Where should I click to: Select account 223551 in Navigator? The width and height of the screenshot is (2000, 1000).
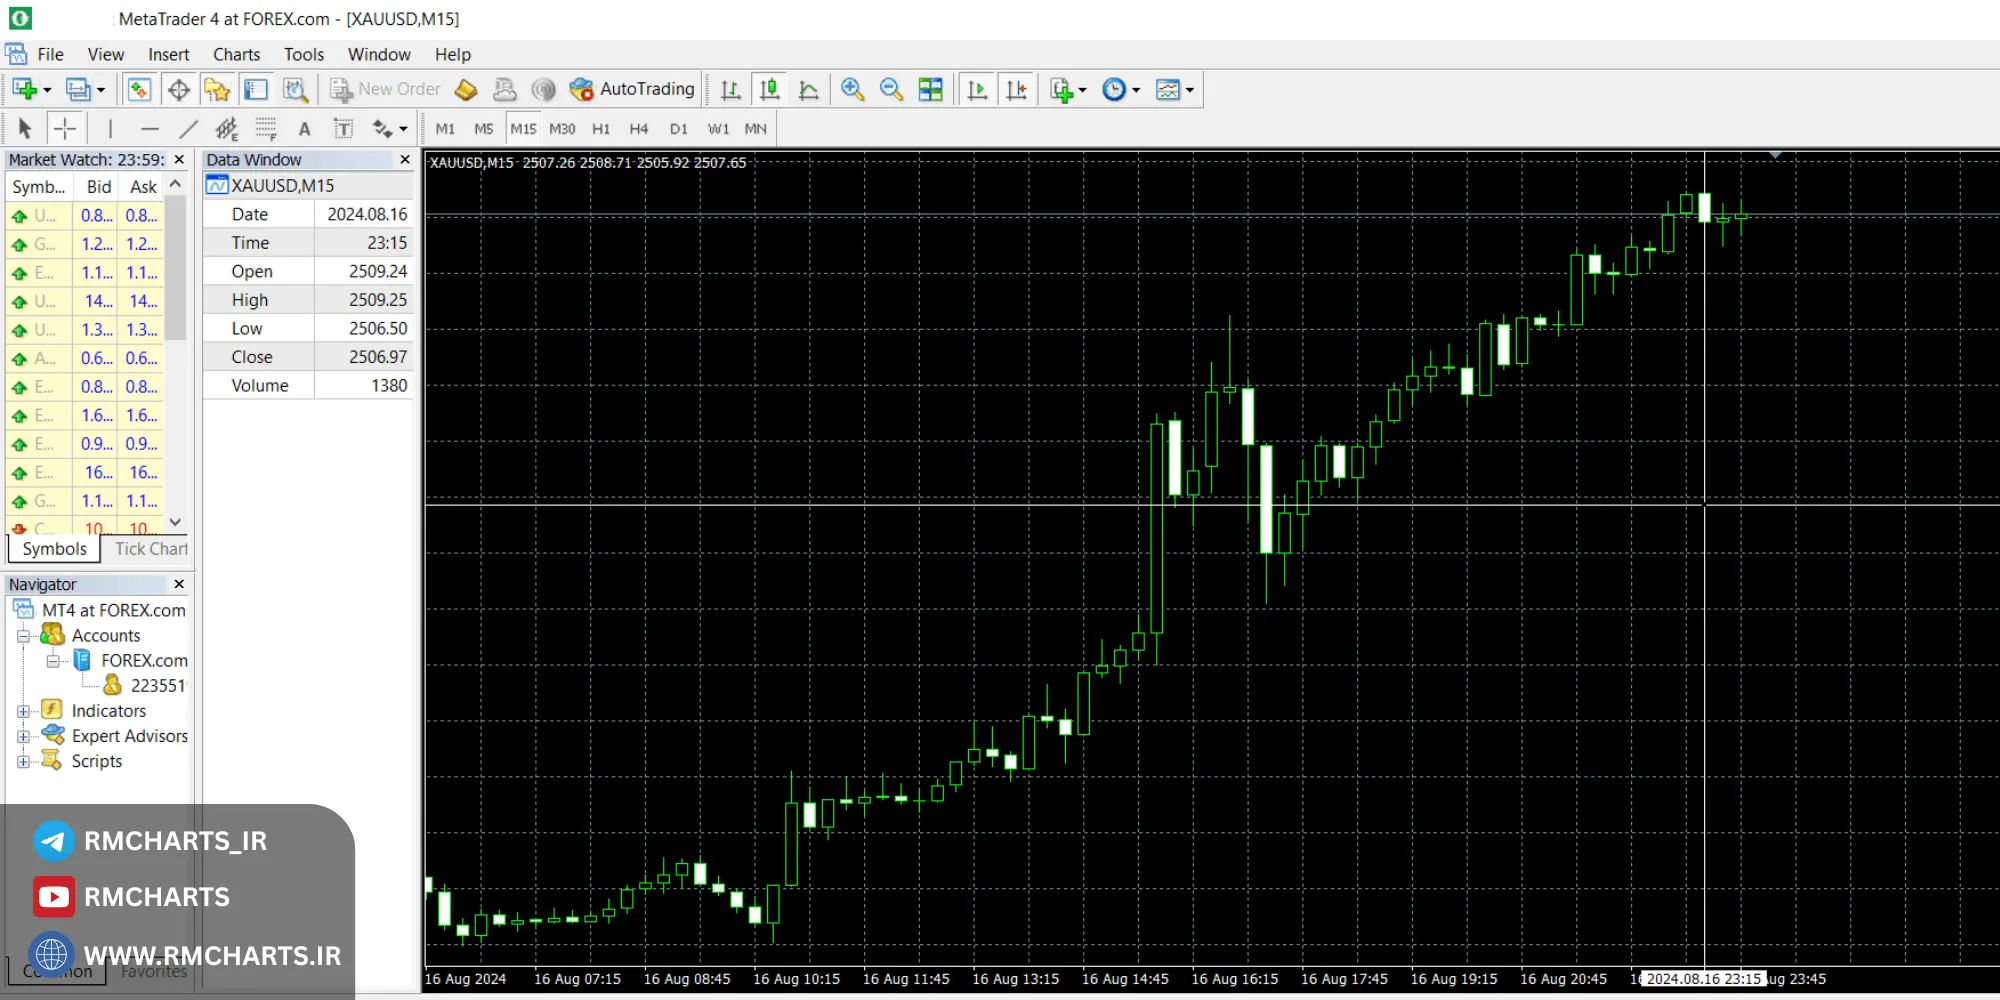(157, 686)
